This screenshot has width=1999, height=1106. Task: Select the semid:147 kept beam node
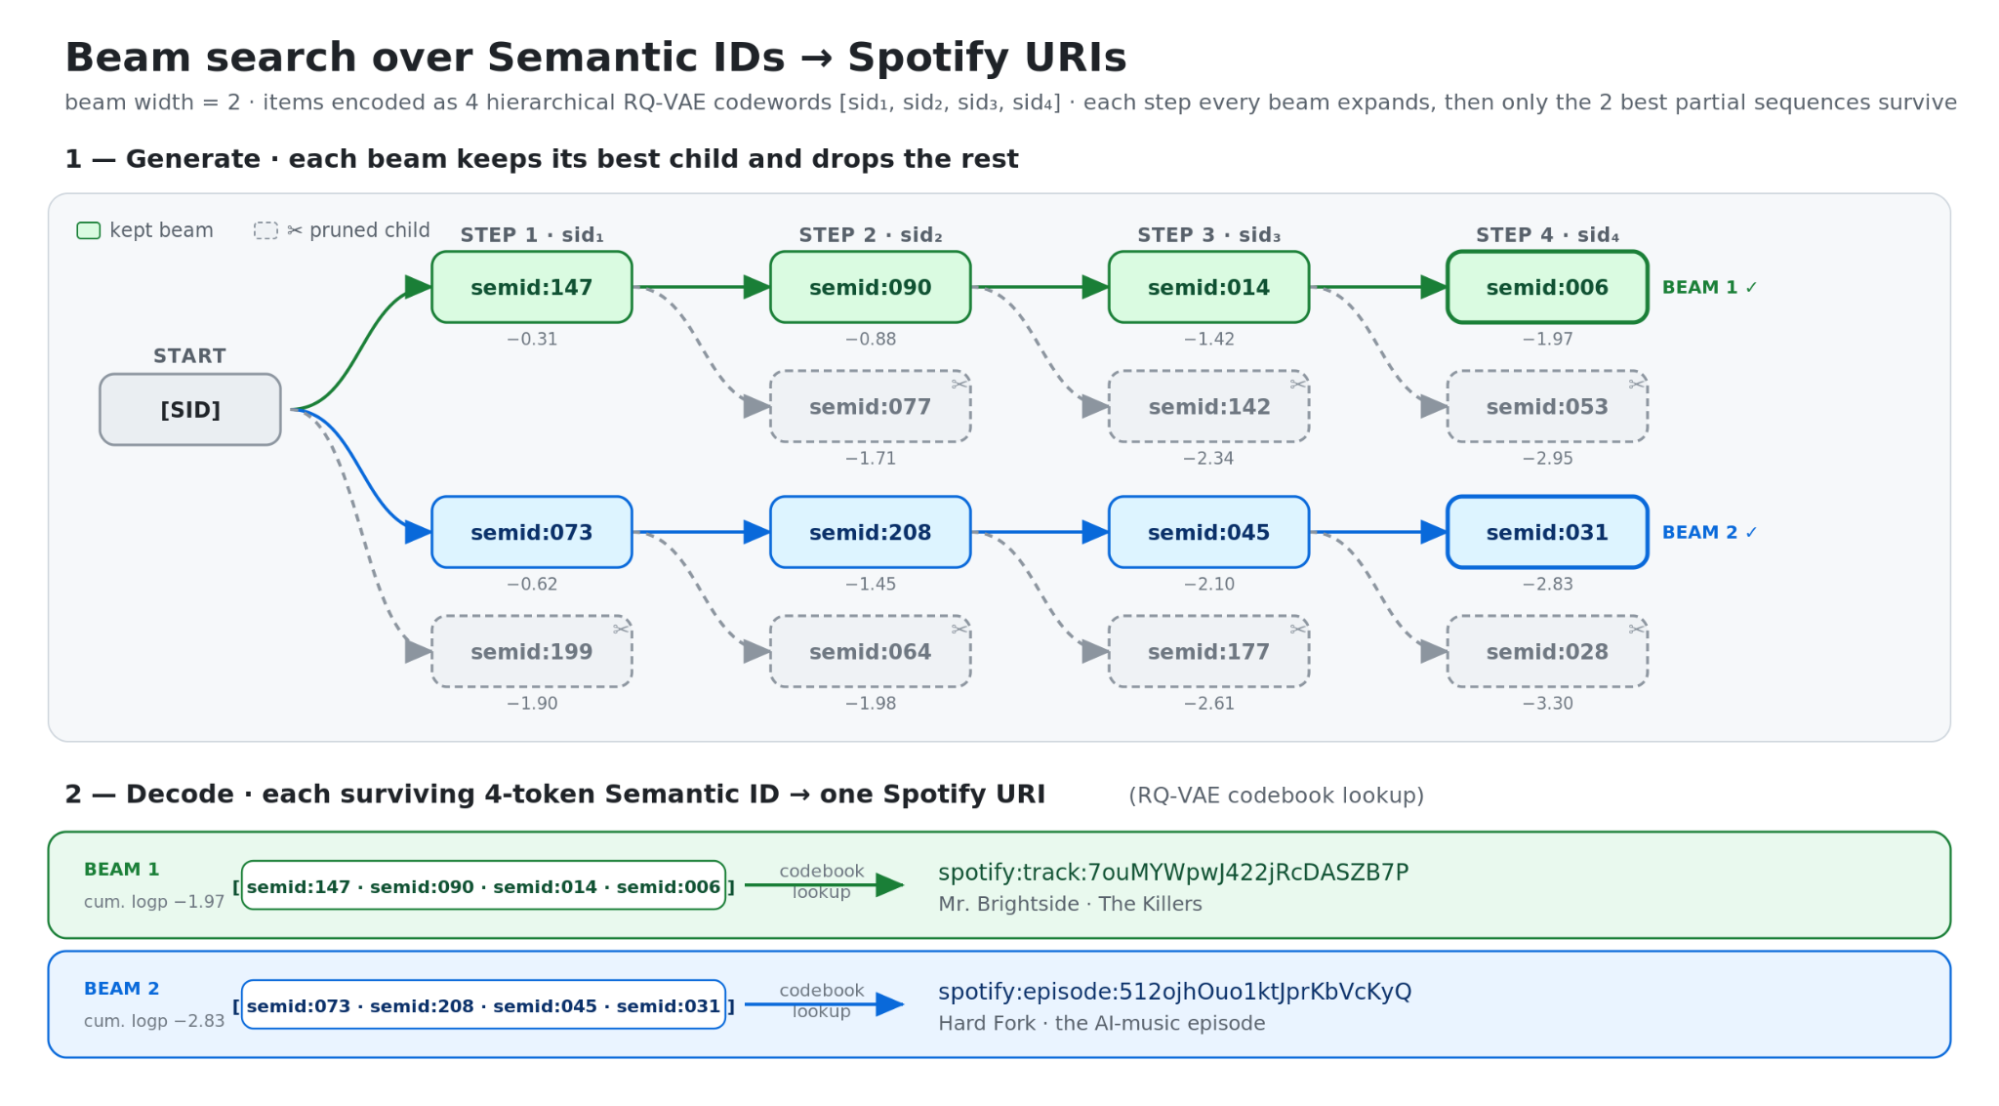point(532,287)
